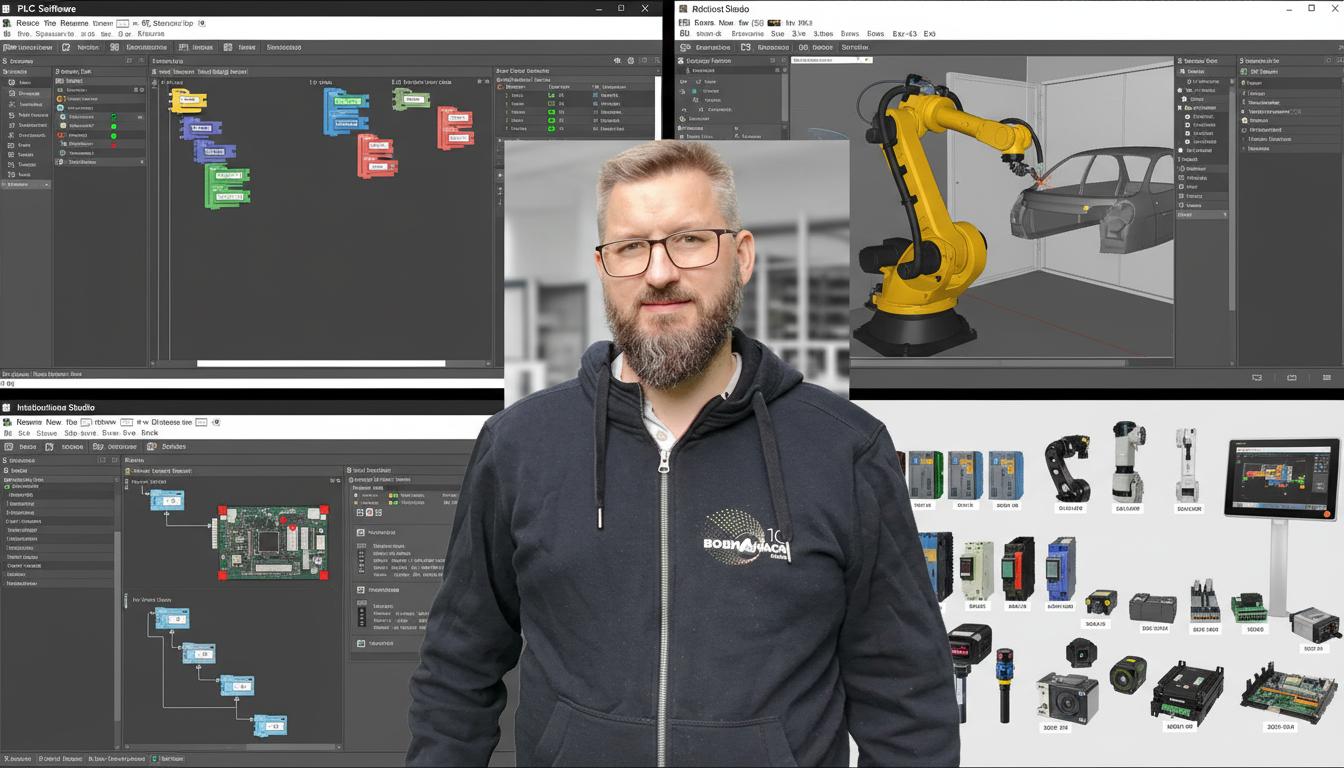Click the monitor icon in the watch table header
This screenshot has height=768, width=1344.
pyautogui.click(x=617, y=60)
